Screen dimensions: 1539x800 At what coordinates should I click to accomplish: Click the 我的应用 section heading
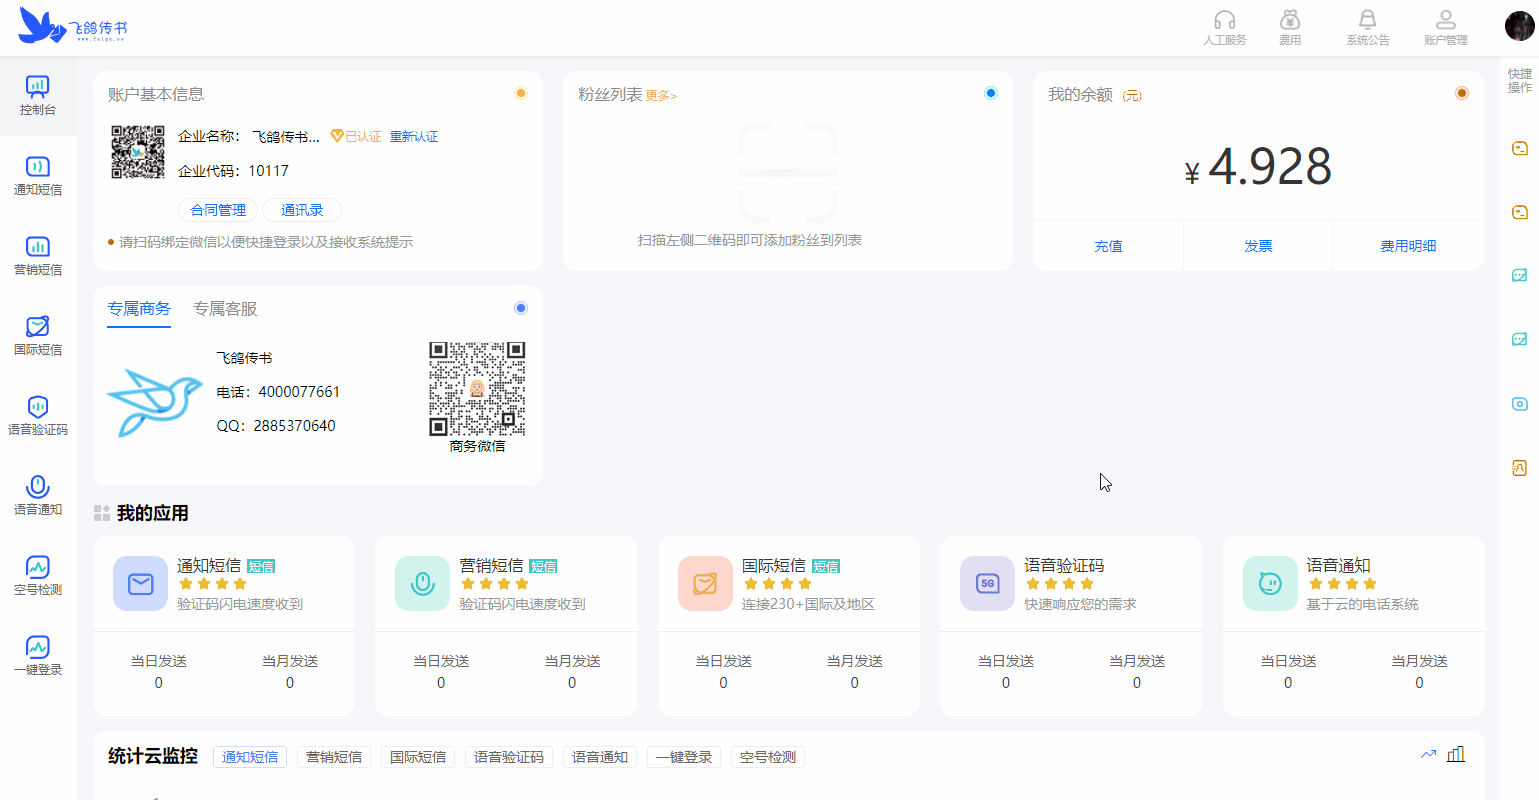(152, 513)
